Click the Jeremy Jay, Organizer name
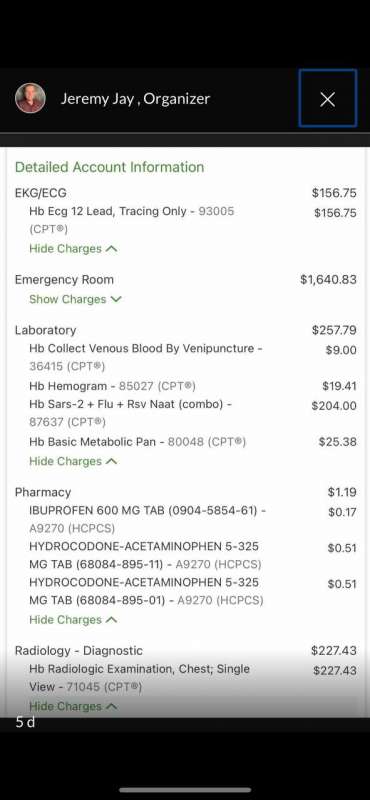The image size is (370, 800). coord(135,98)
